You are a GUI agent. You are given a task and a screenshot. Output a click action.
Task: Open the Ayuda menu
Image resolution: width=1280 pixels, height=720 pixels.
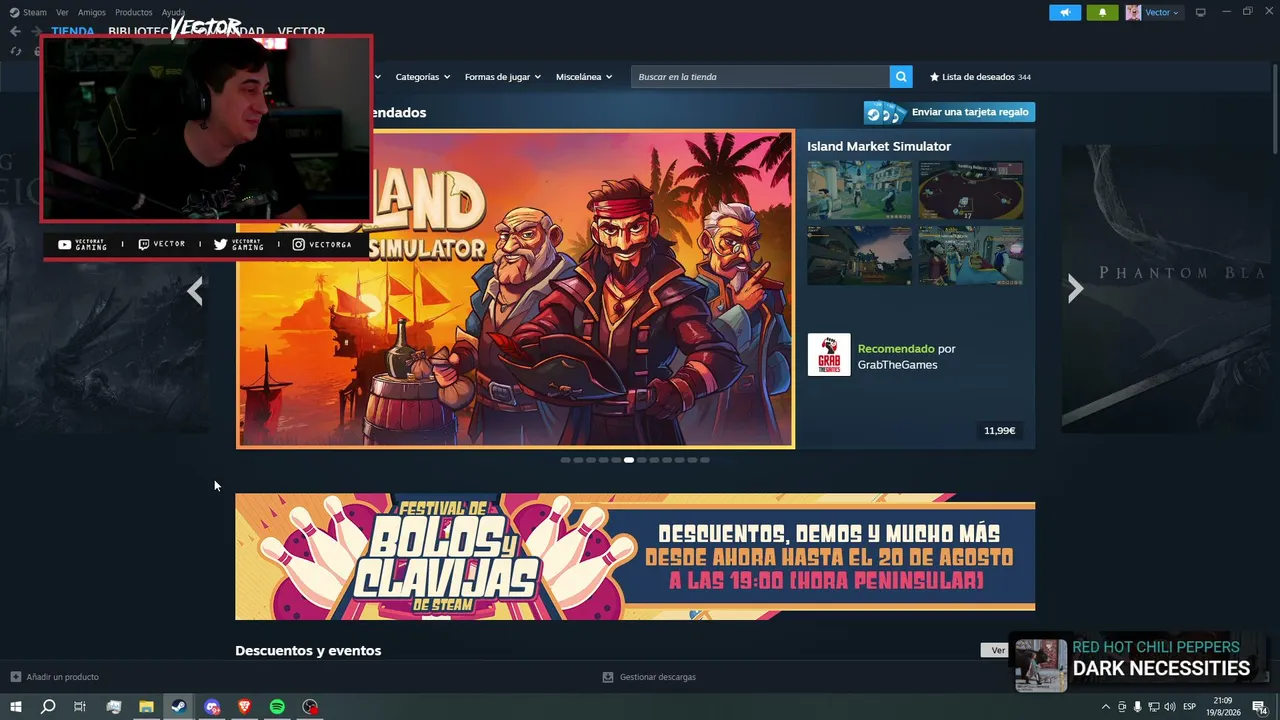point(173,12)
